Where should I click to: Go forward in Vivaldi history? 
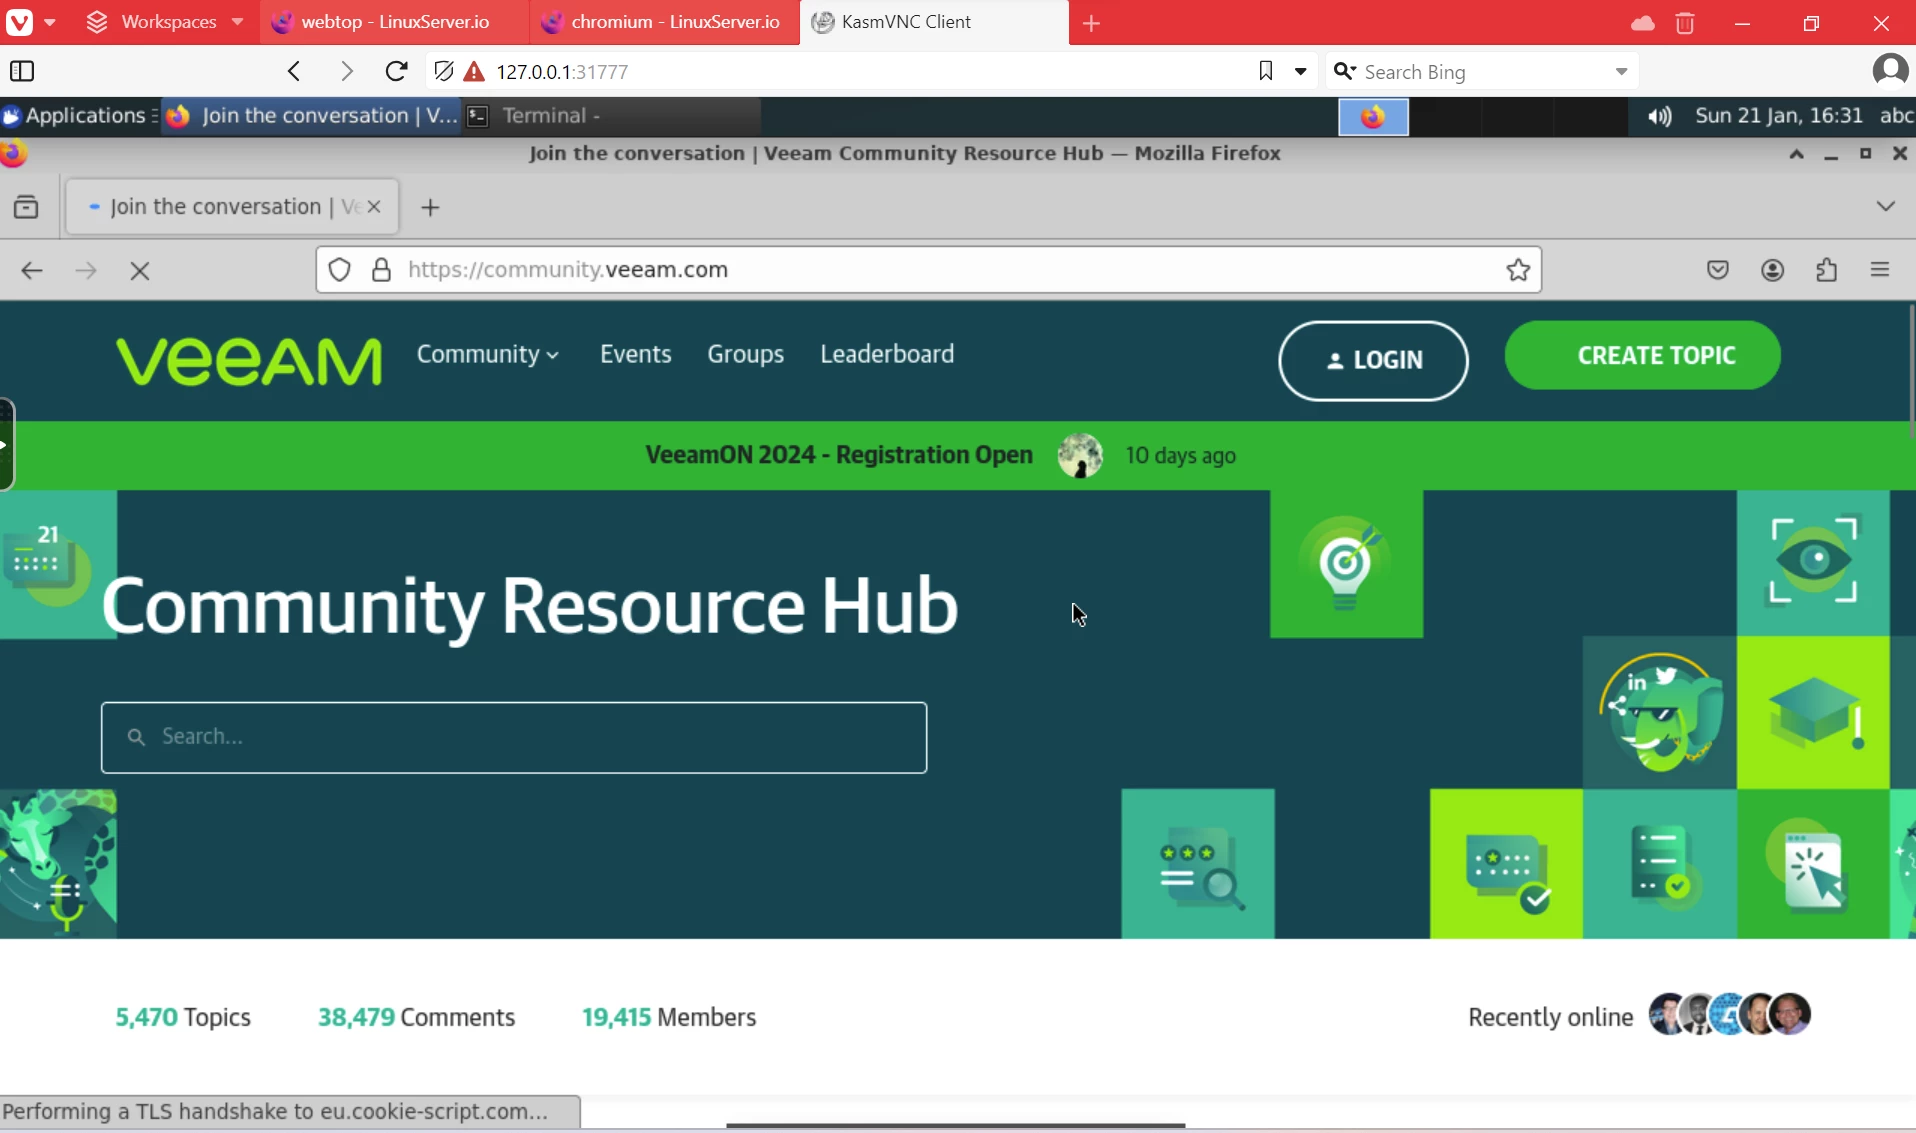[x=346, y=71]
